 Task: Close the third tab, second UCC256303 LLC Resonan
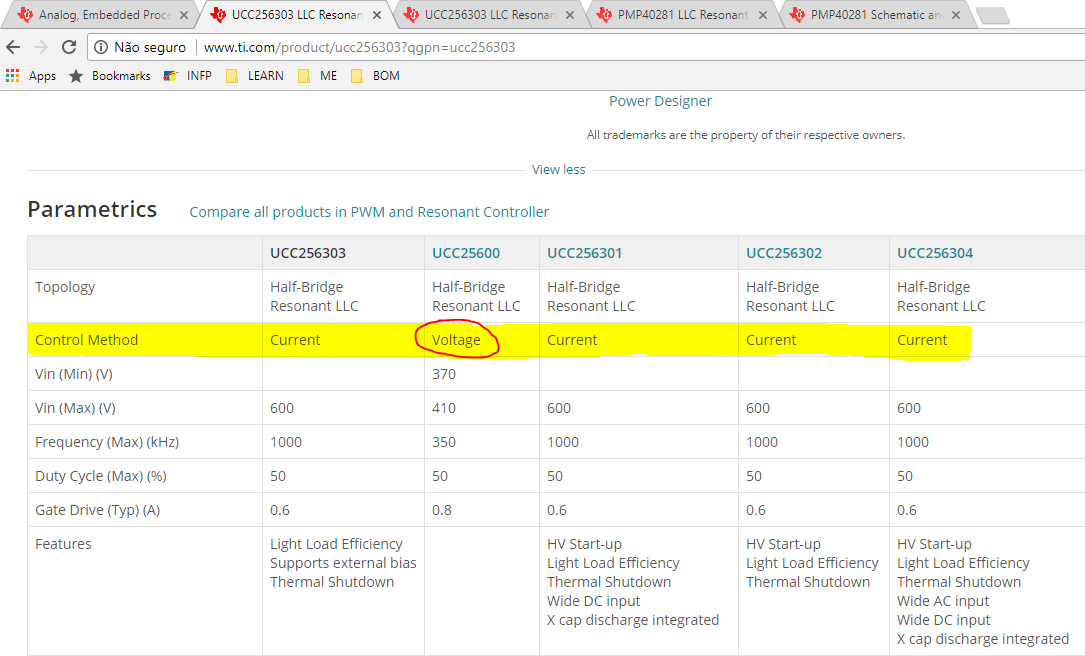click(x=569, y=15)
